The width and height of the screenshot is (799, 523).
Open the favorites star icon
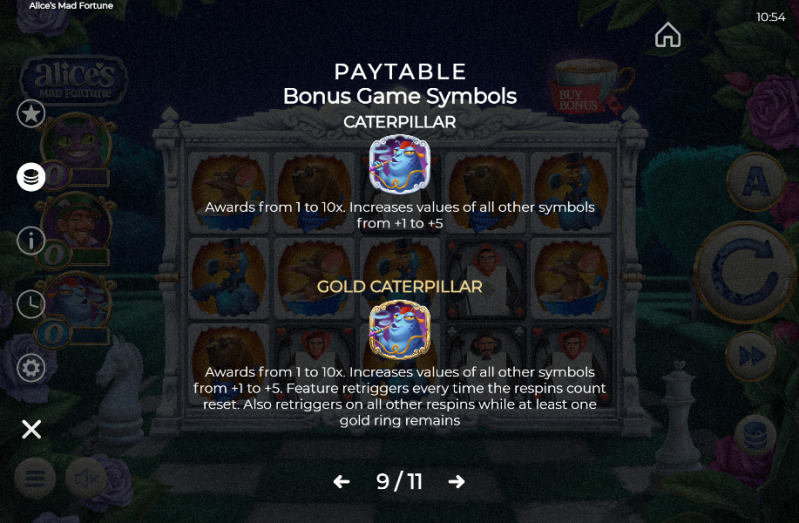tap(31, 113)
